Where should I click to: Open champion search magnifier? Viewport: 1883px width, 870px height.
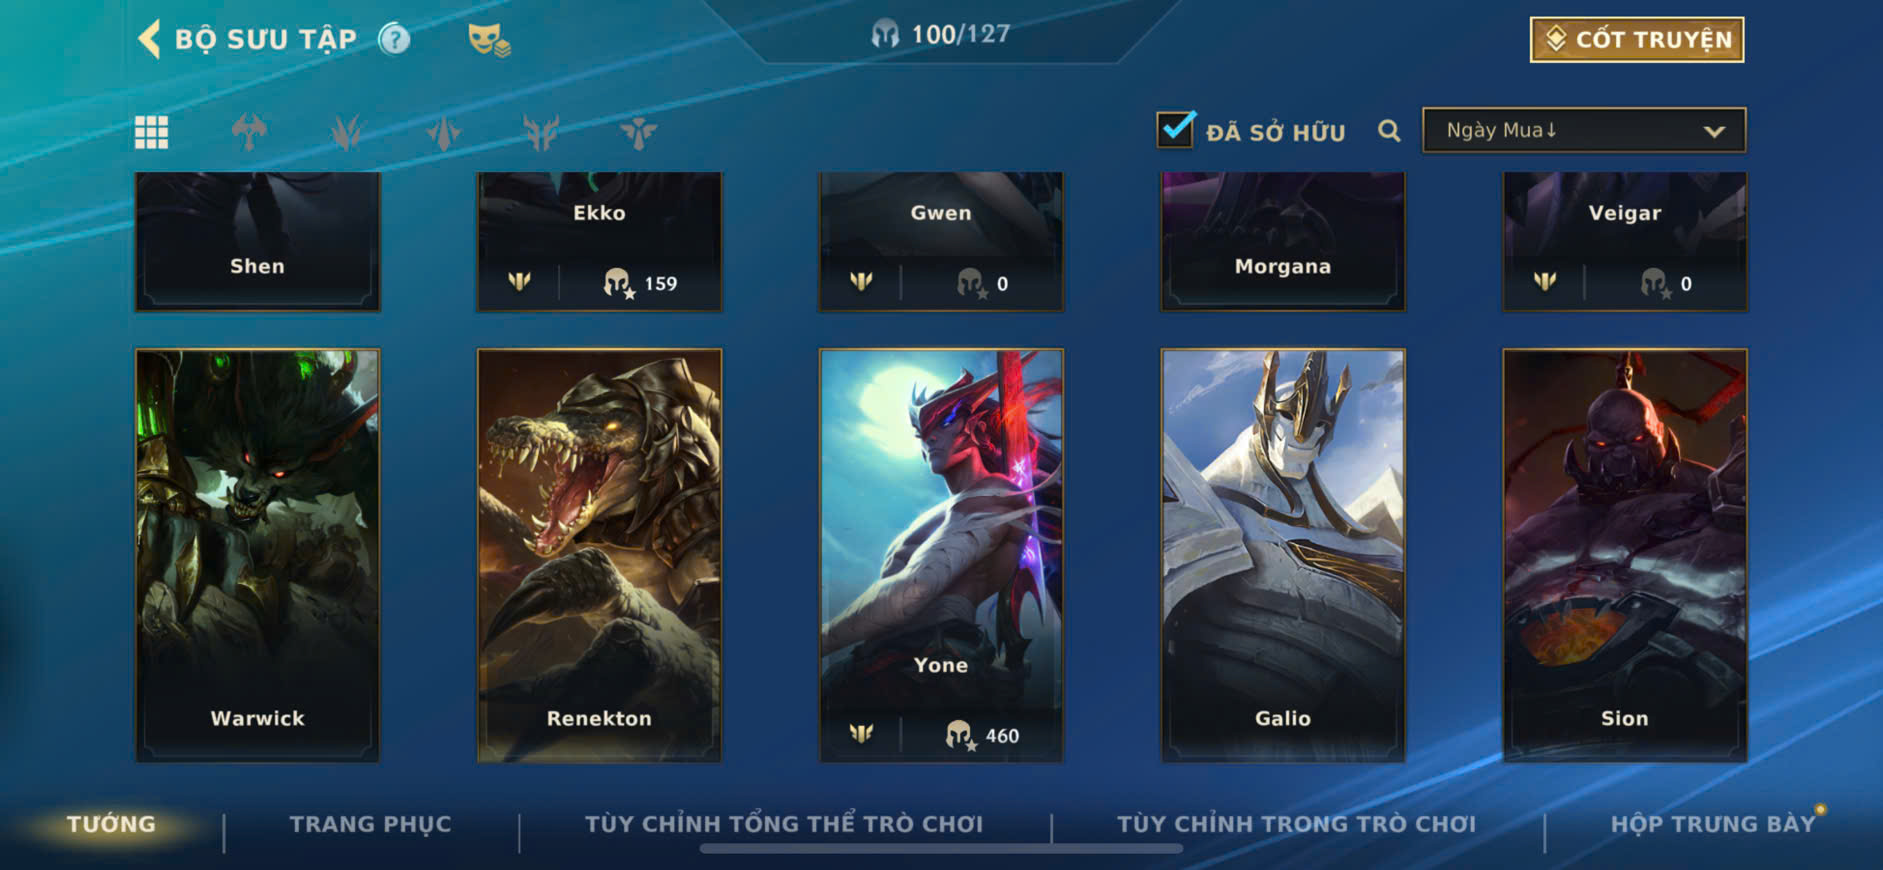tap(1389, 131)
